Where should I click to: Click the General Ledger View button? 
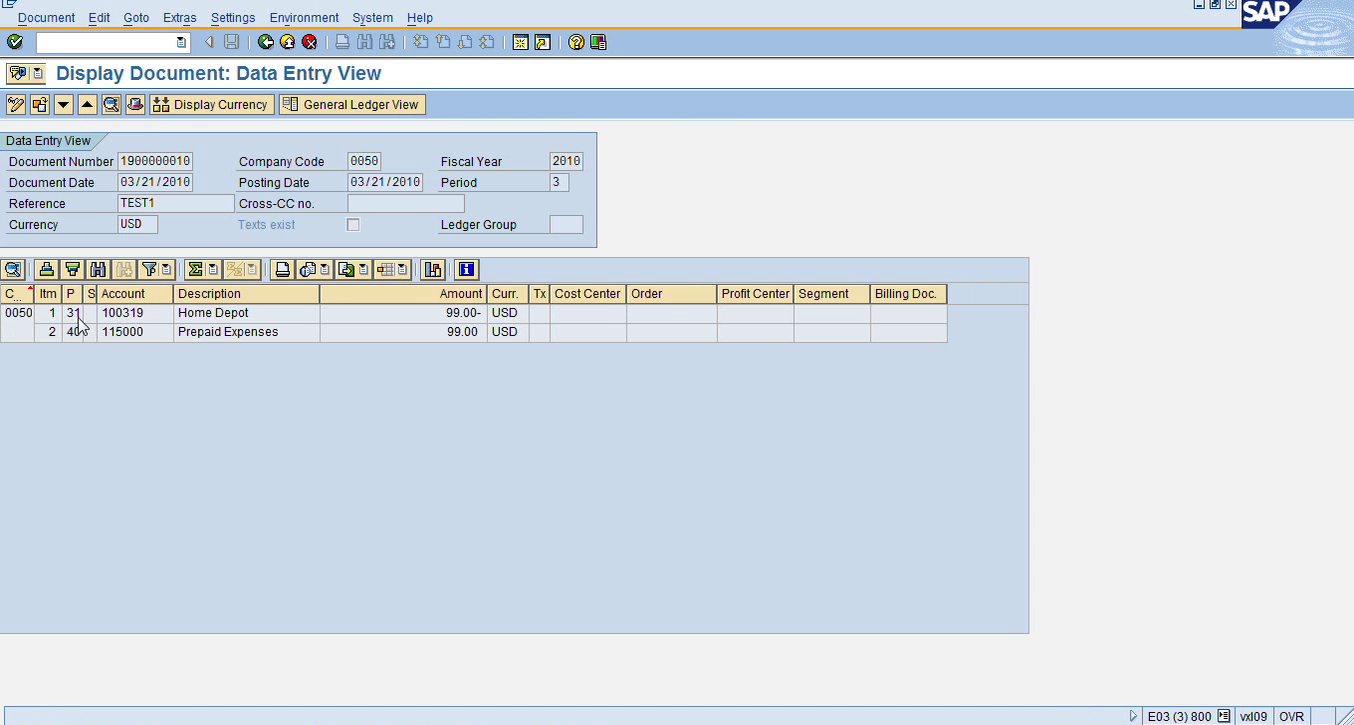tap(352, 104)
